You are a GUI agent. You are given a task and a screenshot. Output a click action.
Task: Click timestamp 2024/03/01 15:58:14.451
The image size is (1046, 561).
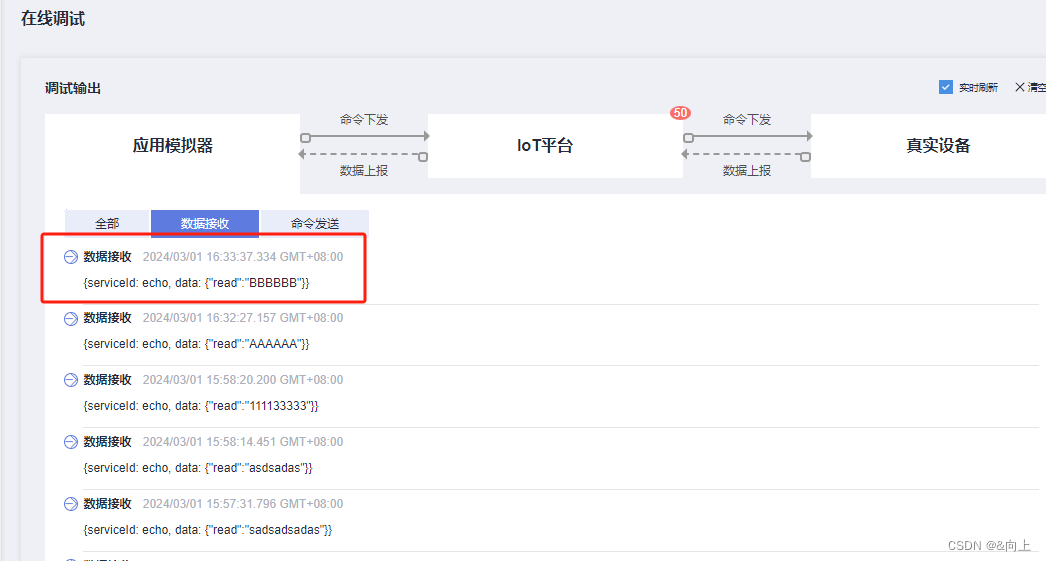pyautogui.click(x=243, y=442)
